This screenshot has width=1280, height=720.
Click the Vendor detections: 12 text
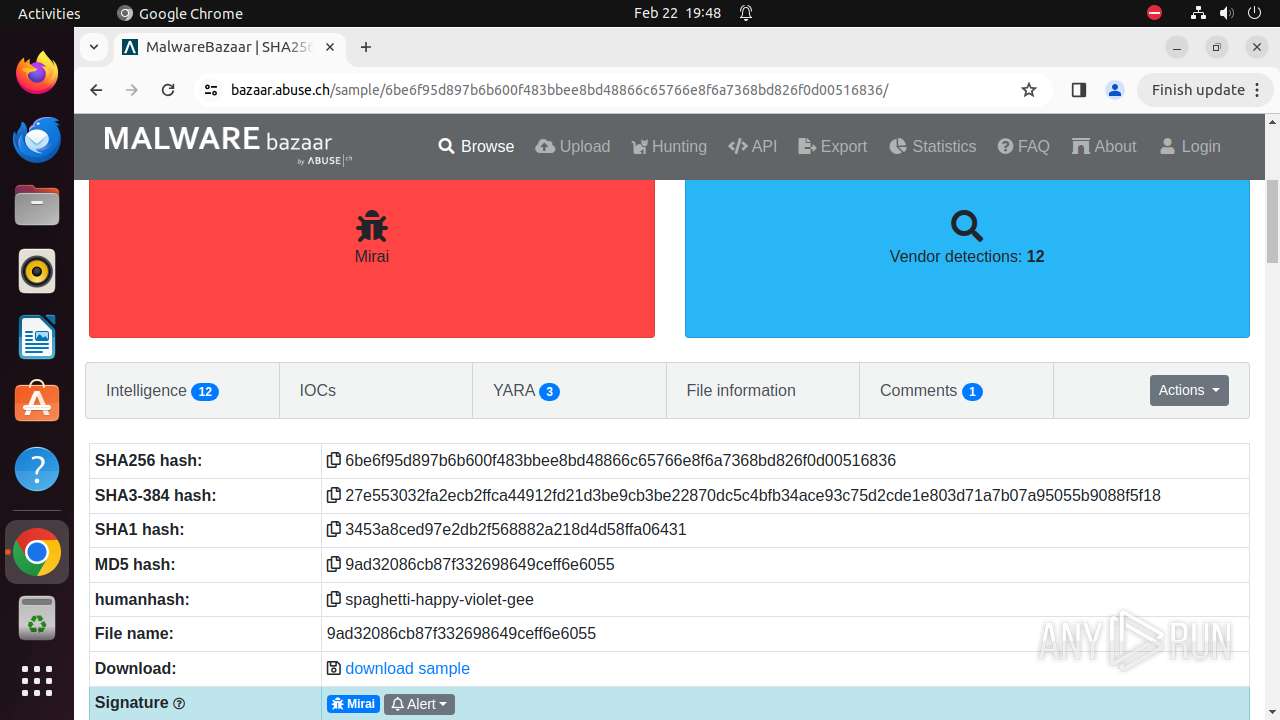[x=967, y=257]
